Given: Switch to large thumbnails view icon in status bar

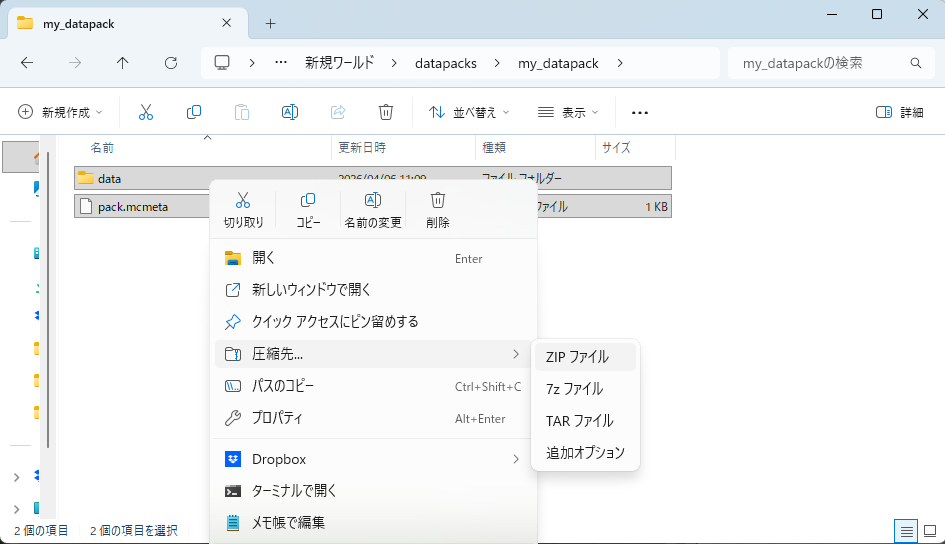Looking at the screenshot, I should [x=930, y=531].
